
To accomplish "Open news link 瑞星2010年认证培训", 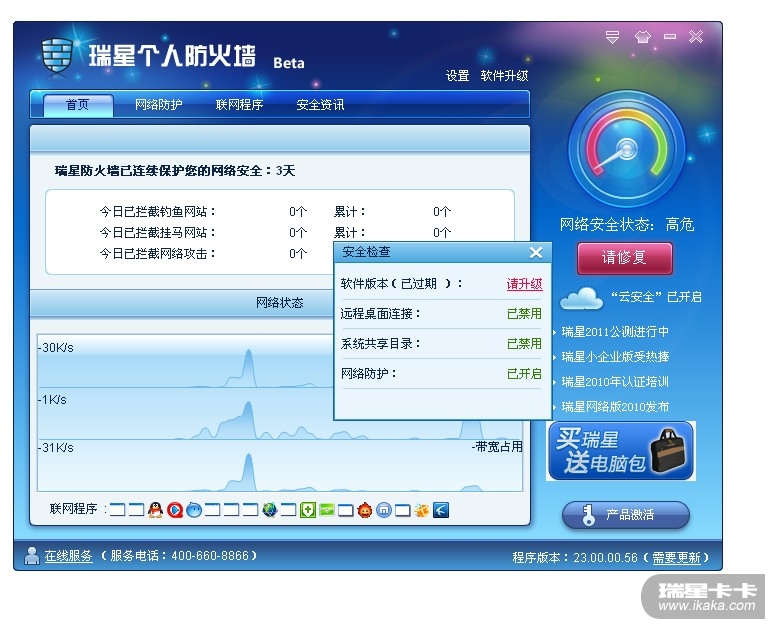I will [x=615, y=382].
